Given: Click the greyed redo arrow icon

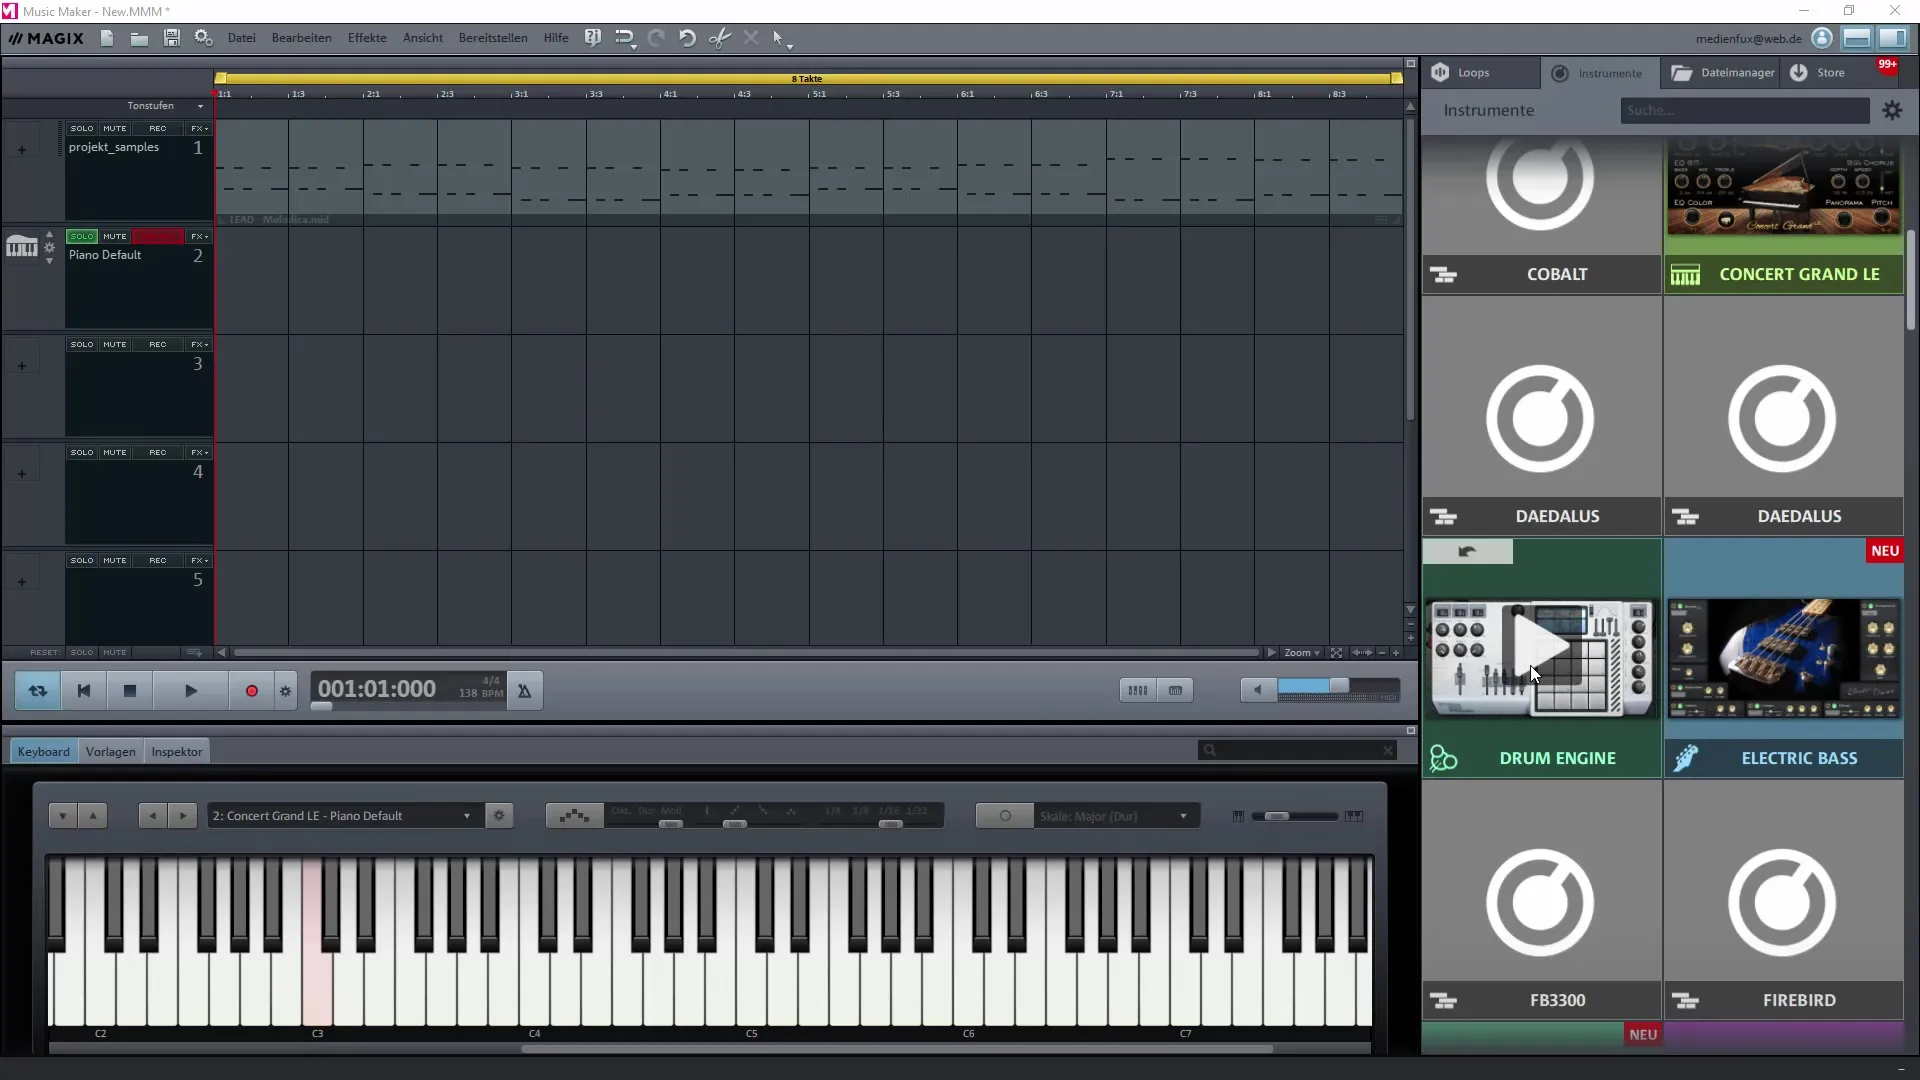Looking at the screenshot, I should (x=656, y=38).
